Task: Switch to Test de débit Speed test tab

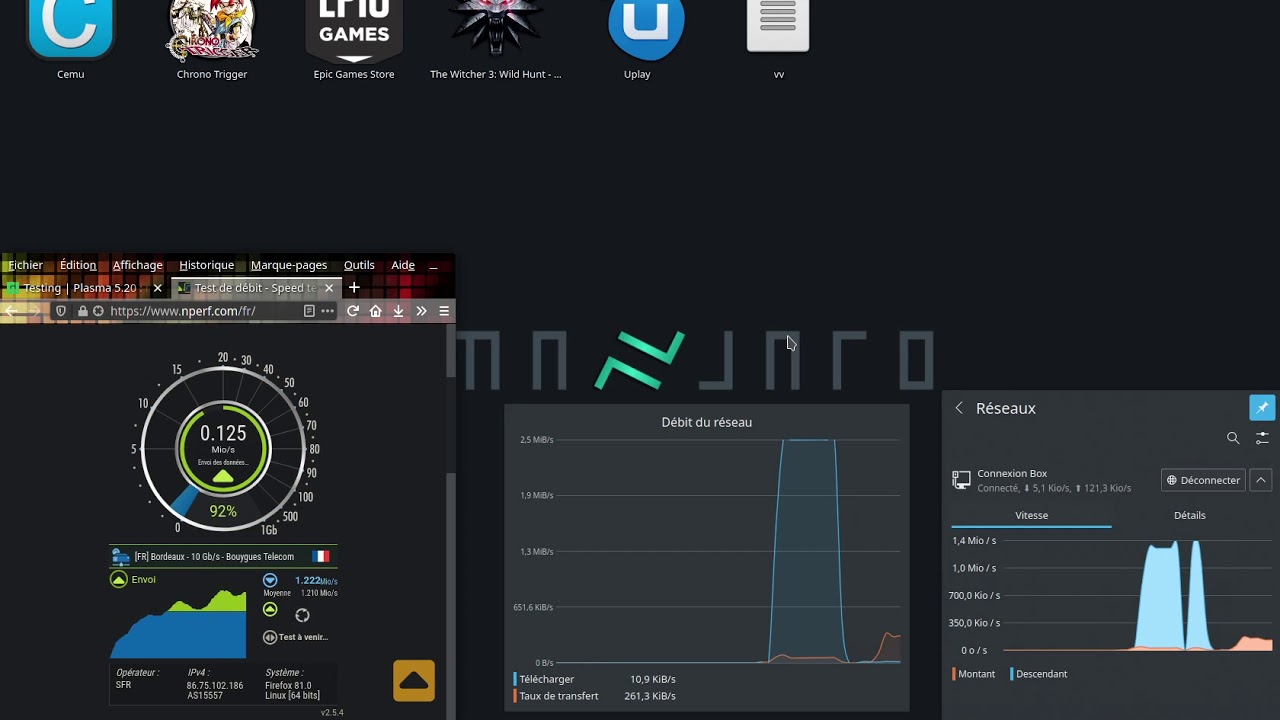Action: coord(254,288)
